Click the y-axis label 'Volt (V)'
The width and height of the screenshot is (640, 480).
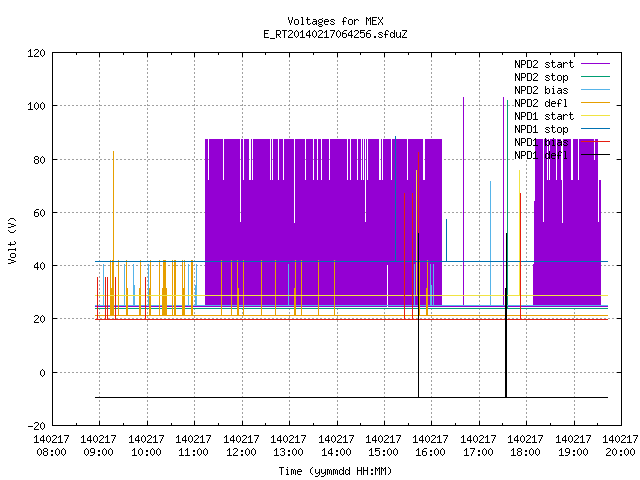(13, 240)
